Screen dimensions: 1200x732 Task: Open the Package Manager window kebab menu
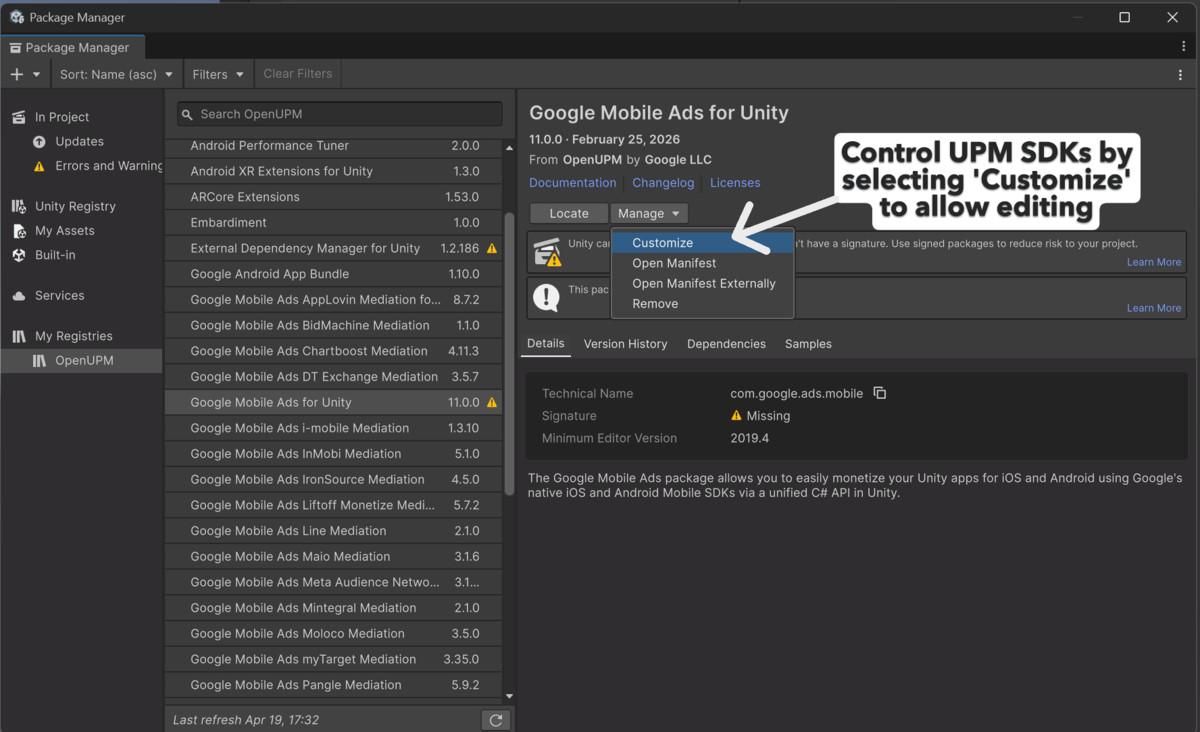pos(1184,47)
